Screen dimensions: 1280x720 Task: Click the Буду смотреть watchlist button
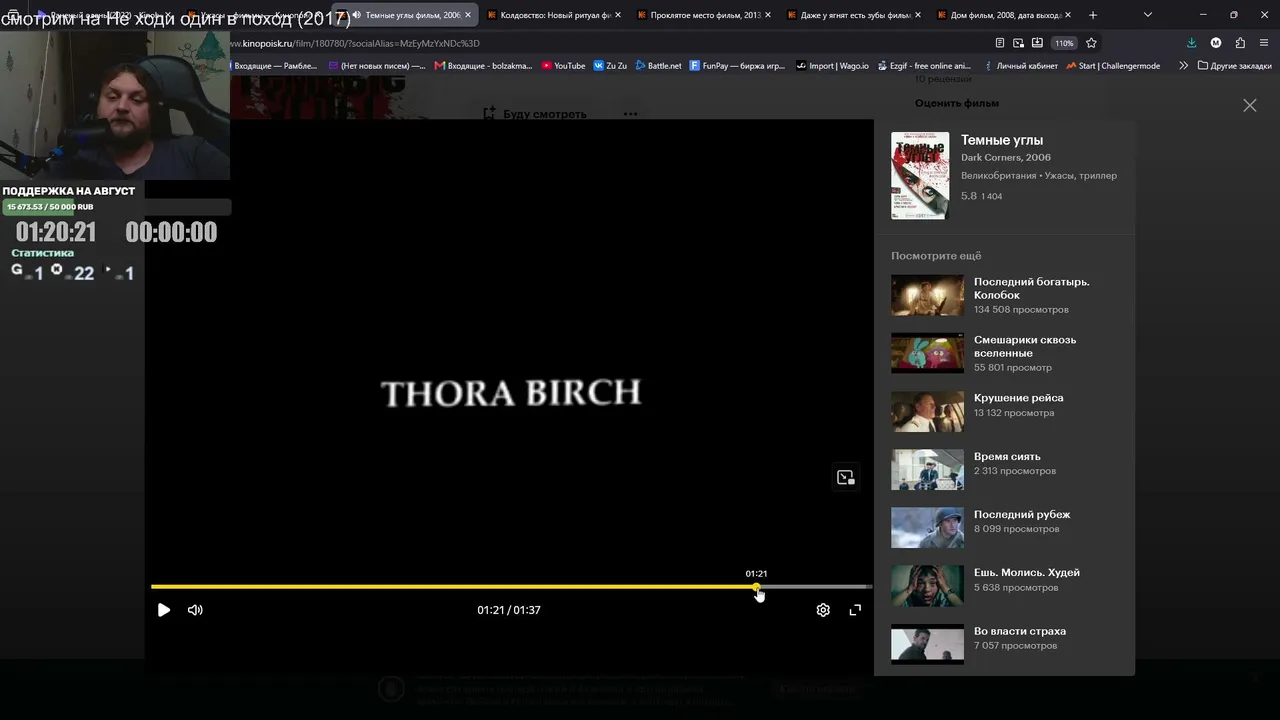click(535, 114)
